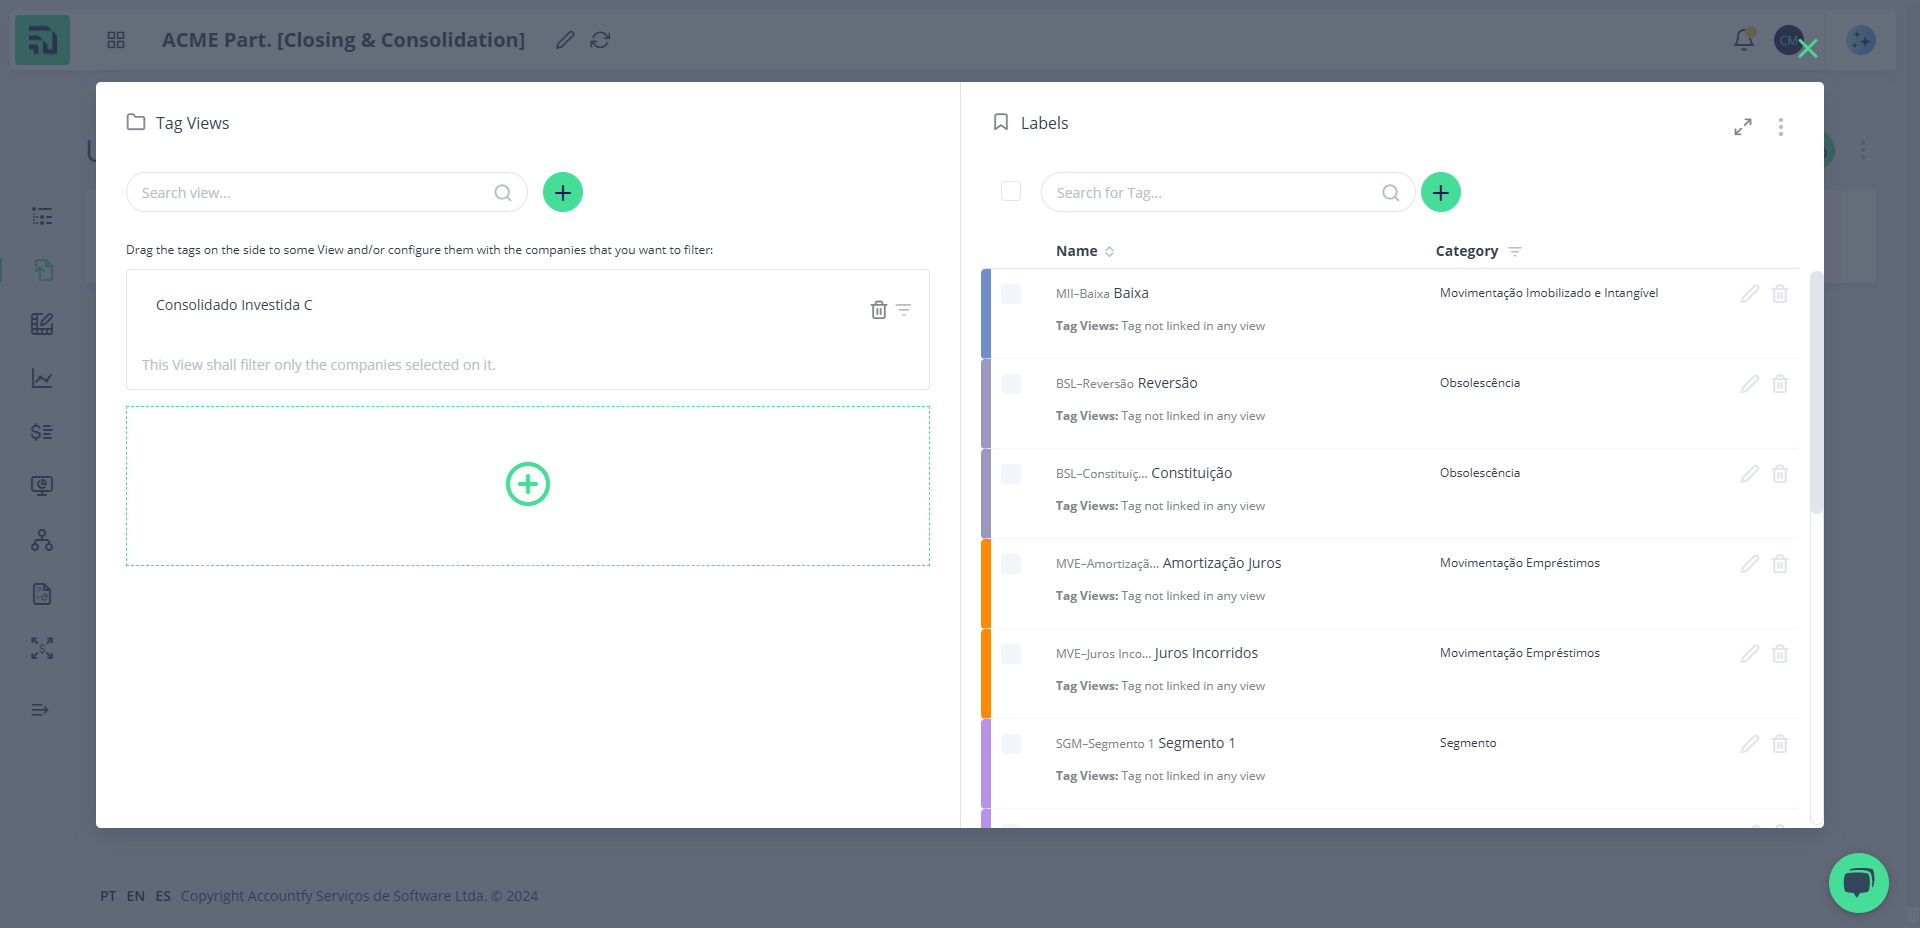Viewport: 1920px width, 928px height.
Task: Check the Amortização Juros label checkbox
Action: click(x=1011, y=564)
